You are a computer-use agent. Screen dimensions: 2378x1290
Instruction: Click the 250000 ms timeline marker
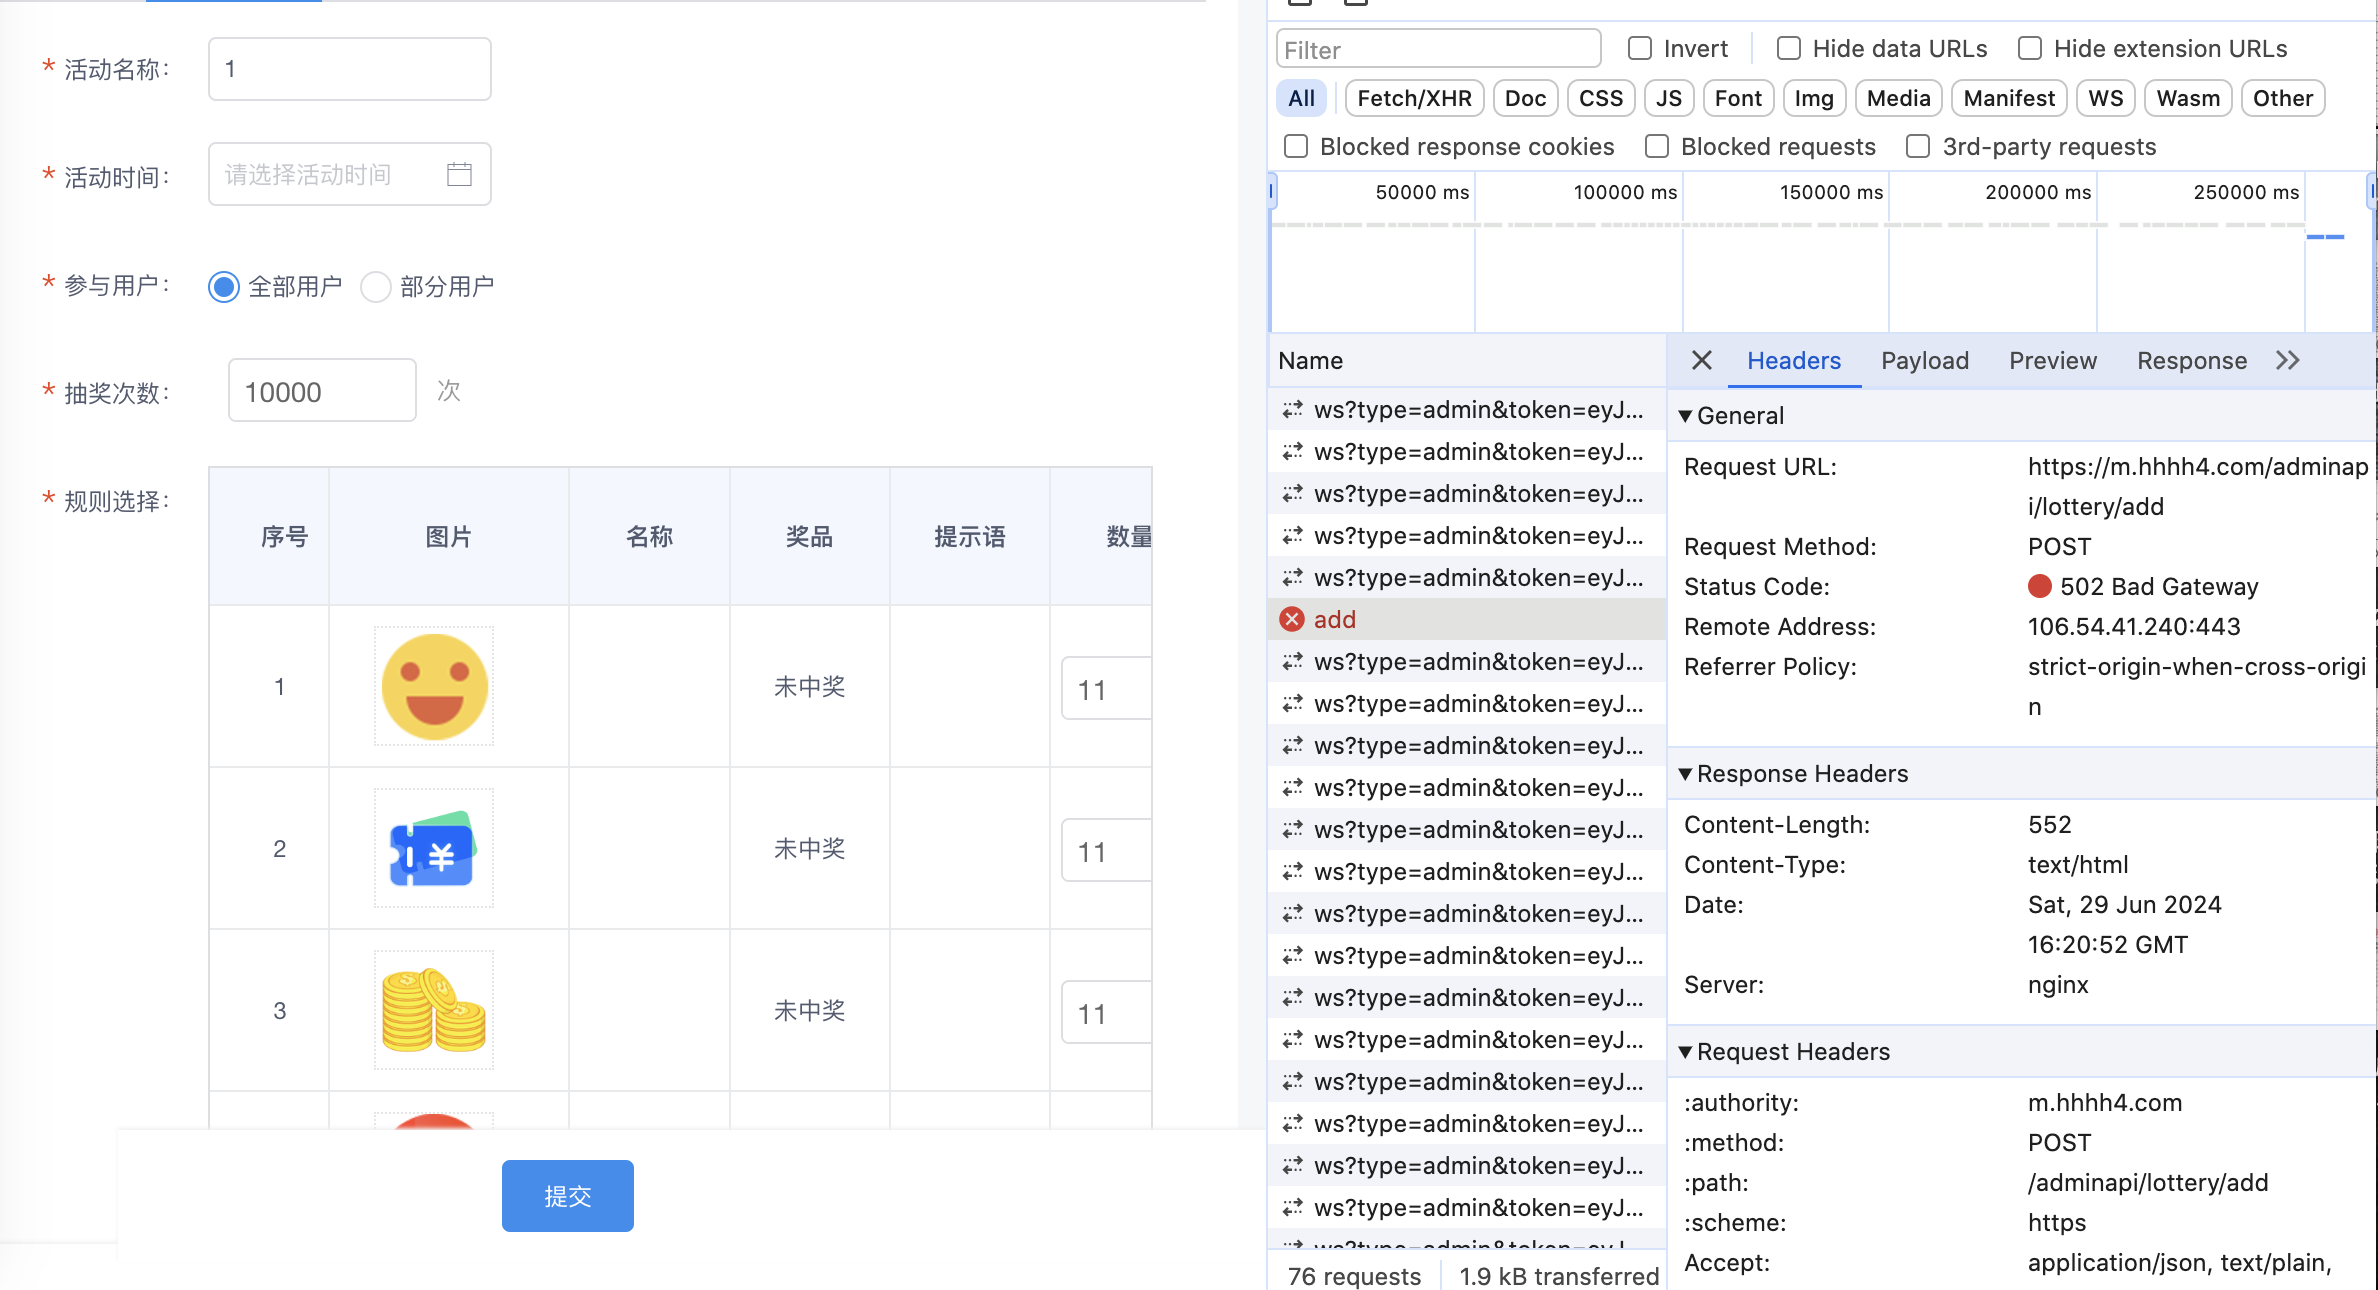click(2246, 192)
